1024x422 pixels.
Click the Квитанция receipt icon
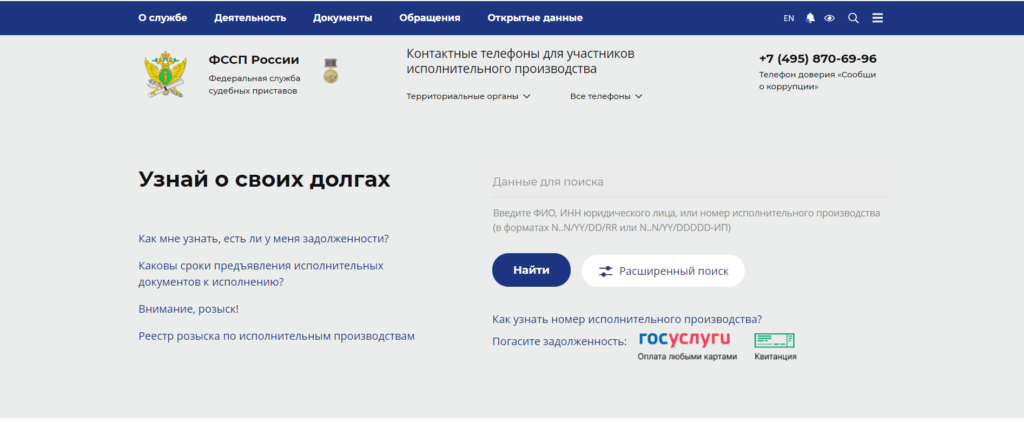pos(775,341)
